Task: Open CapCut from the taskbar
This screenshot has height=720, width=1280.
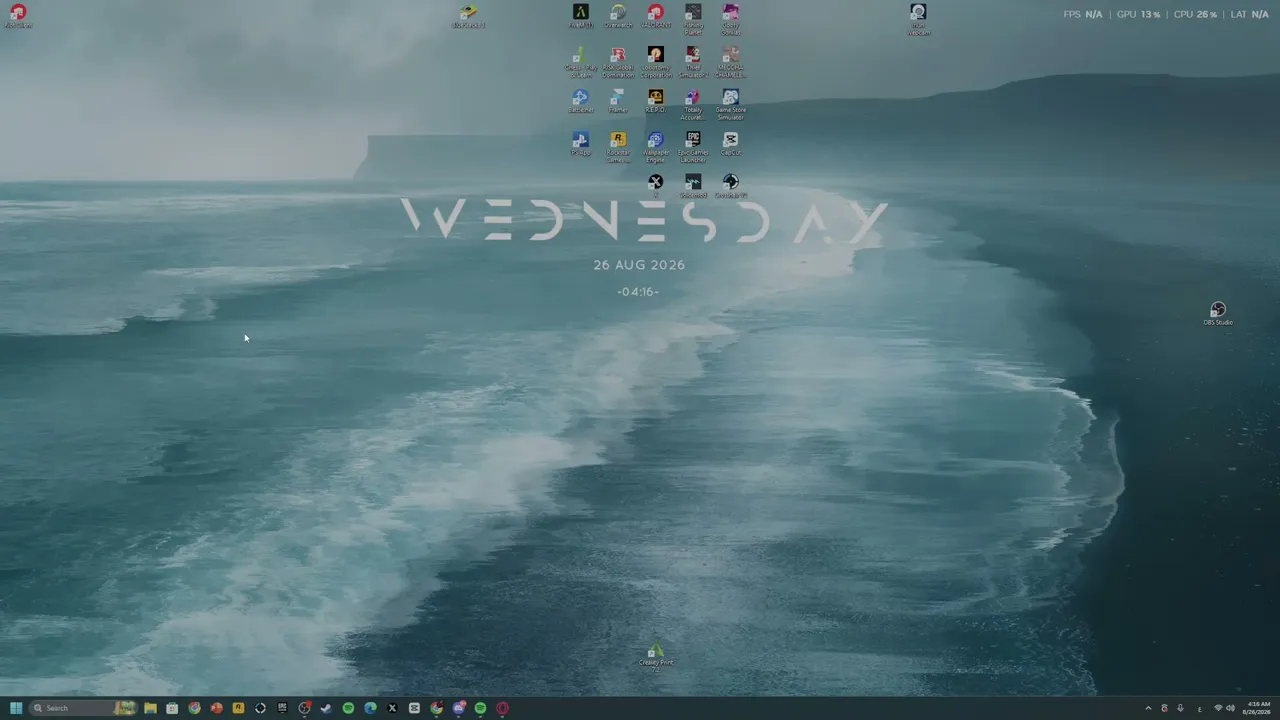Action: point(414,708)
